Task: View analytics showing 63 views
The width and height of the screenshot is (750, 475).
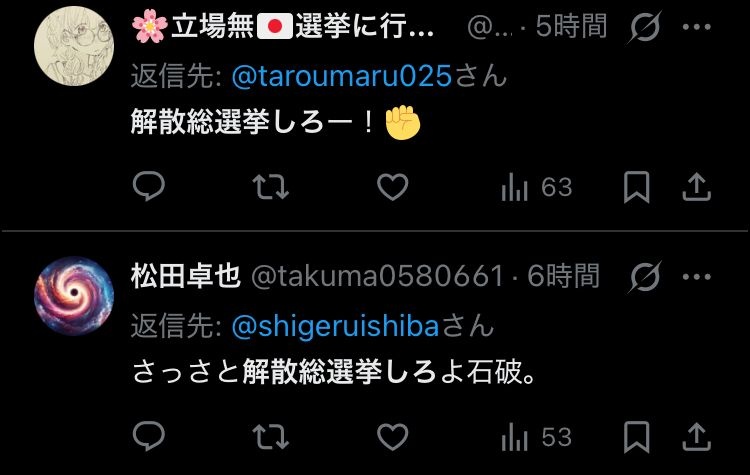Action: [x=536, y=187]
